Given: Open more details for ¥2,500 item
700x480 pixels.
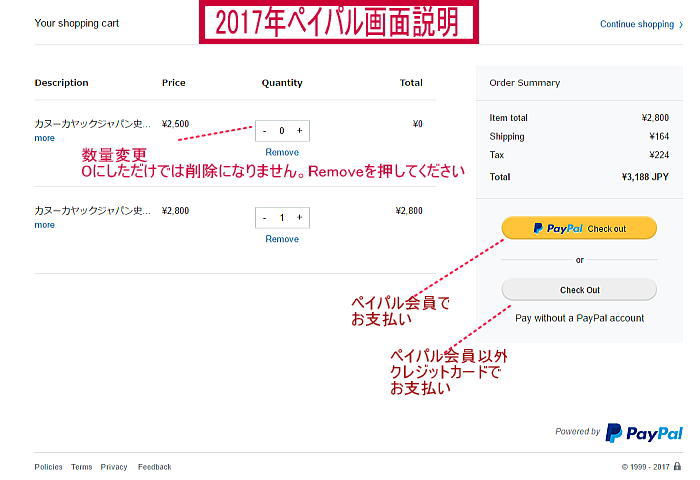Looking at the screenshot, I should pos(45,138).
